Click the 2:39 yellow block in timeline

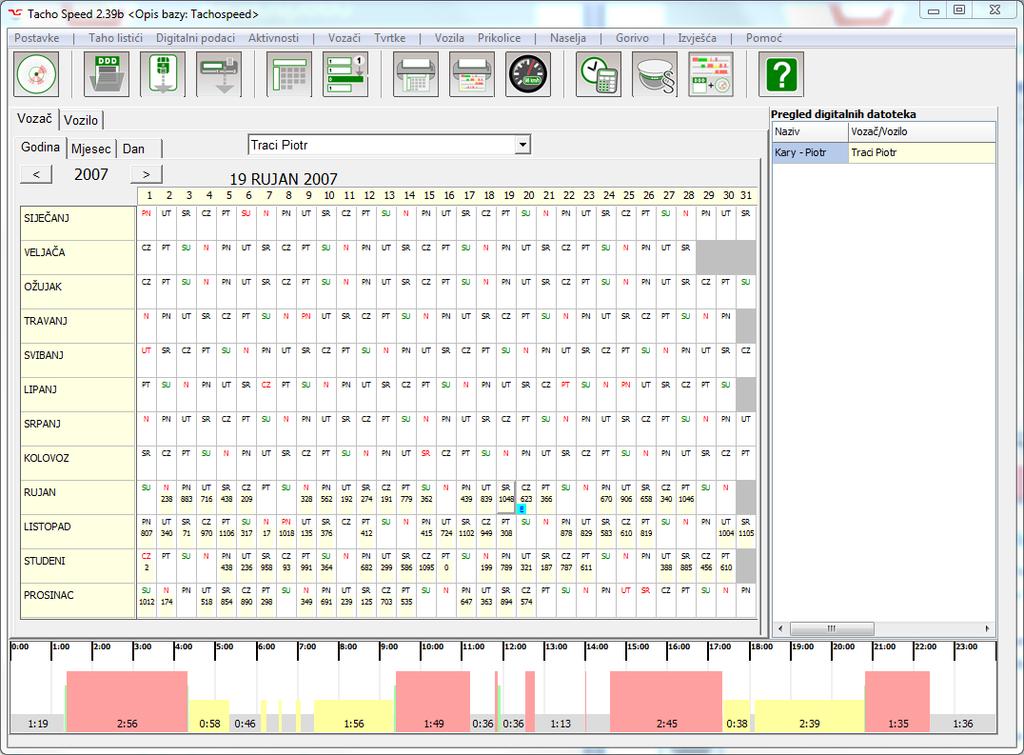pos(809,716)
